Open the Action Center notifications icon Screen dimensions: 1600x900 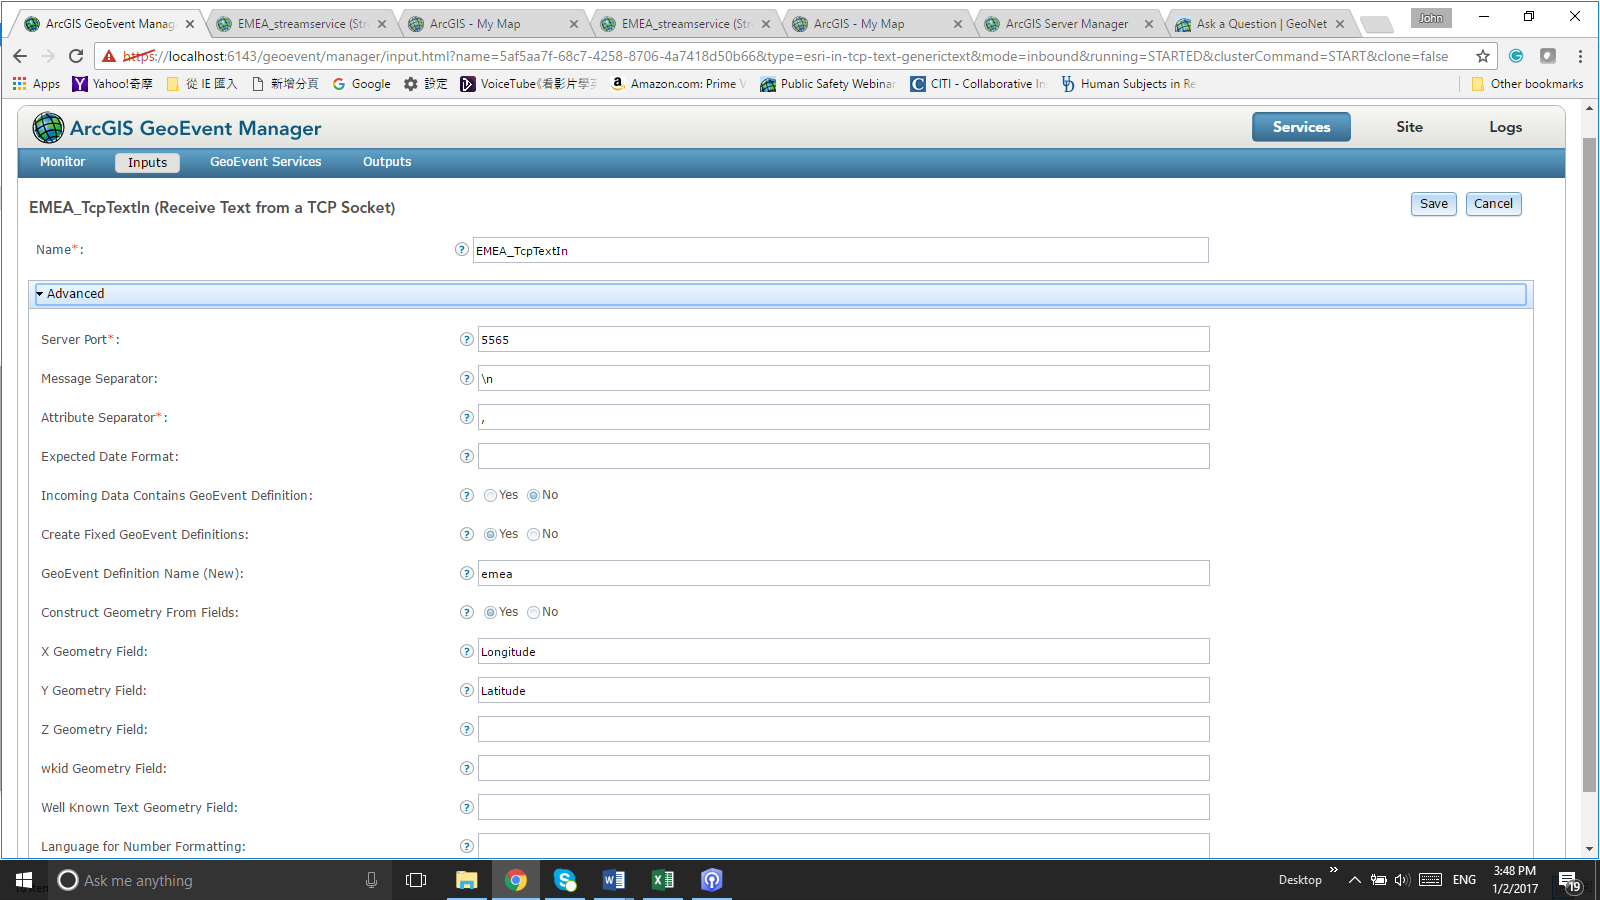click(1570, 880)
